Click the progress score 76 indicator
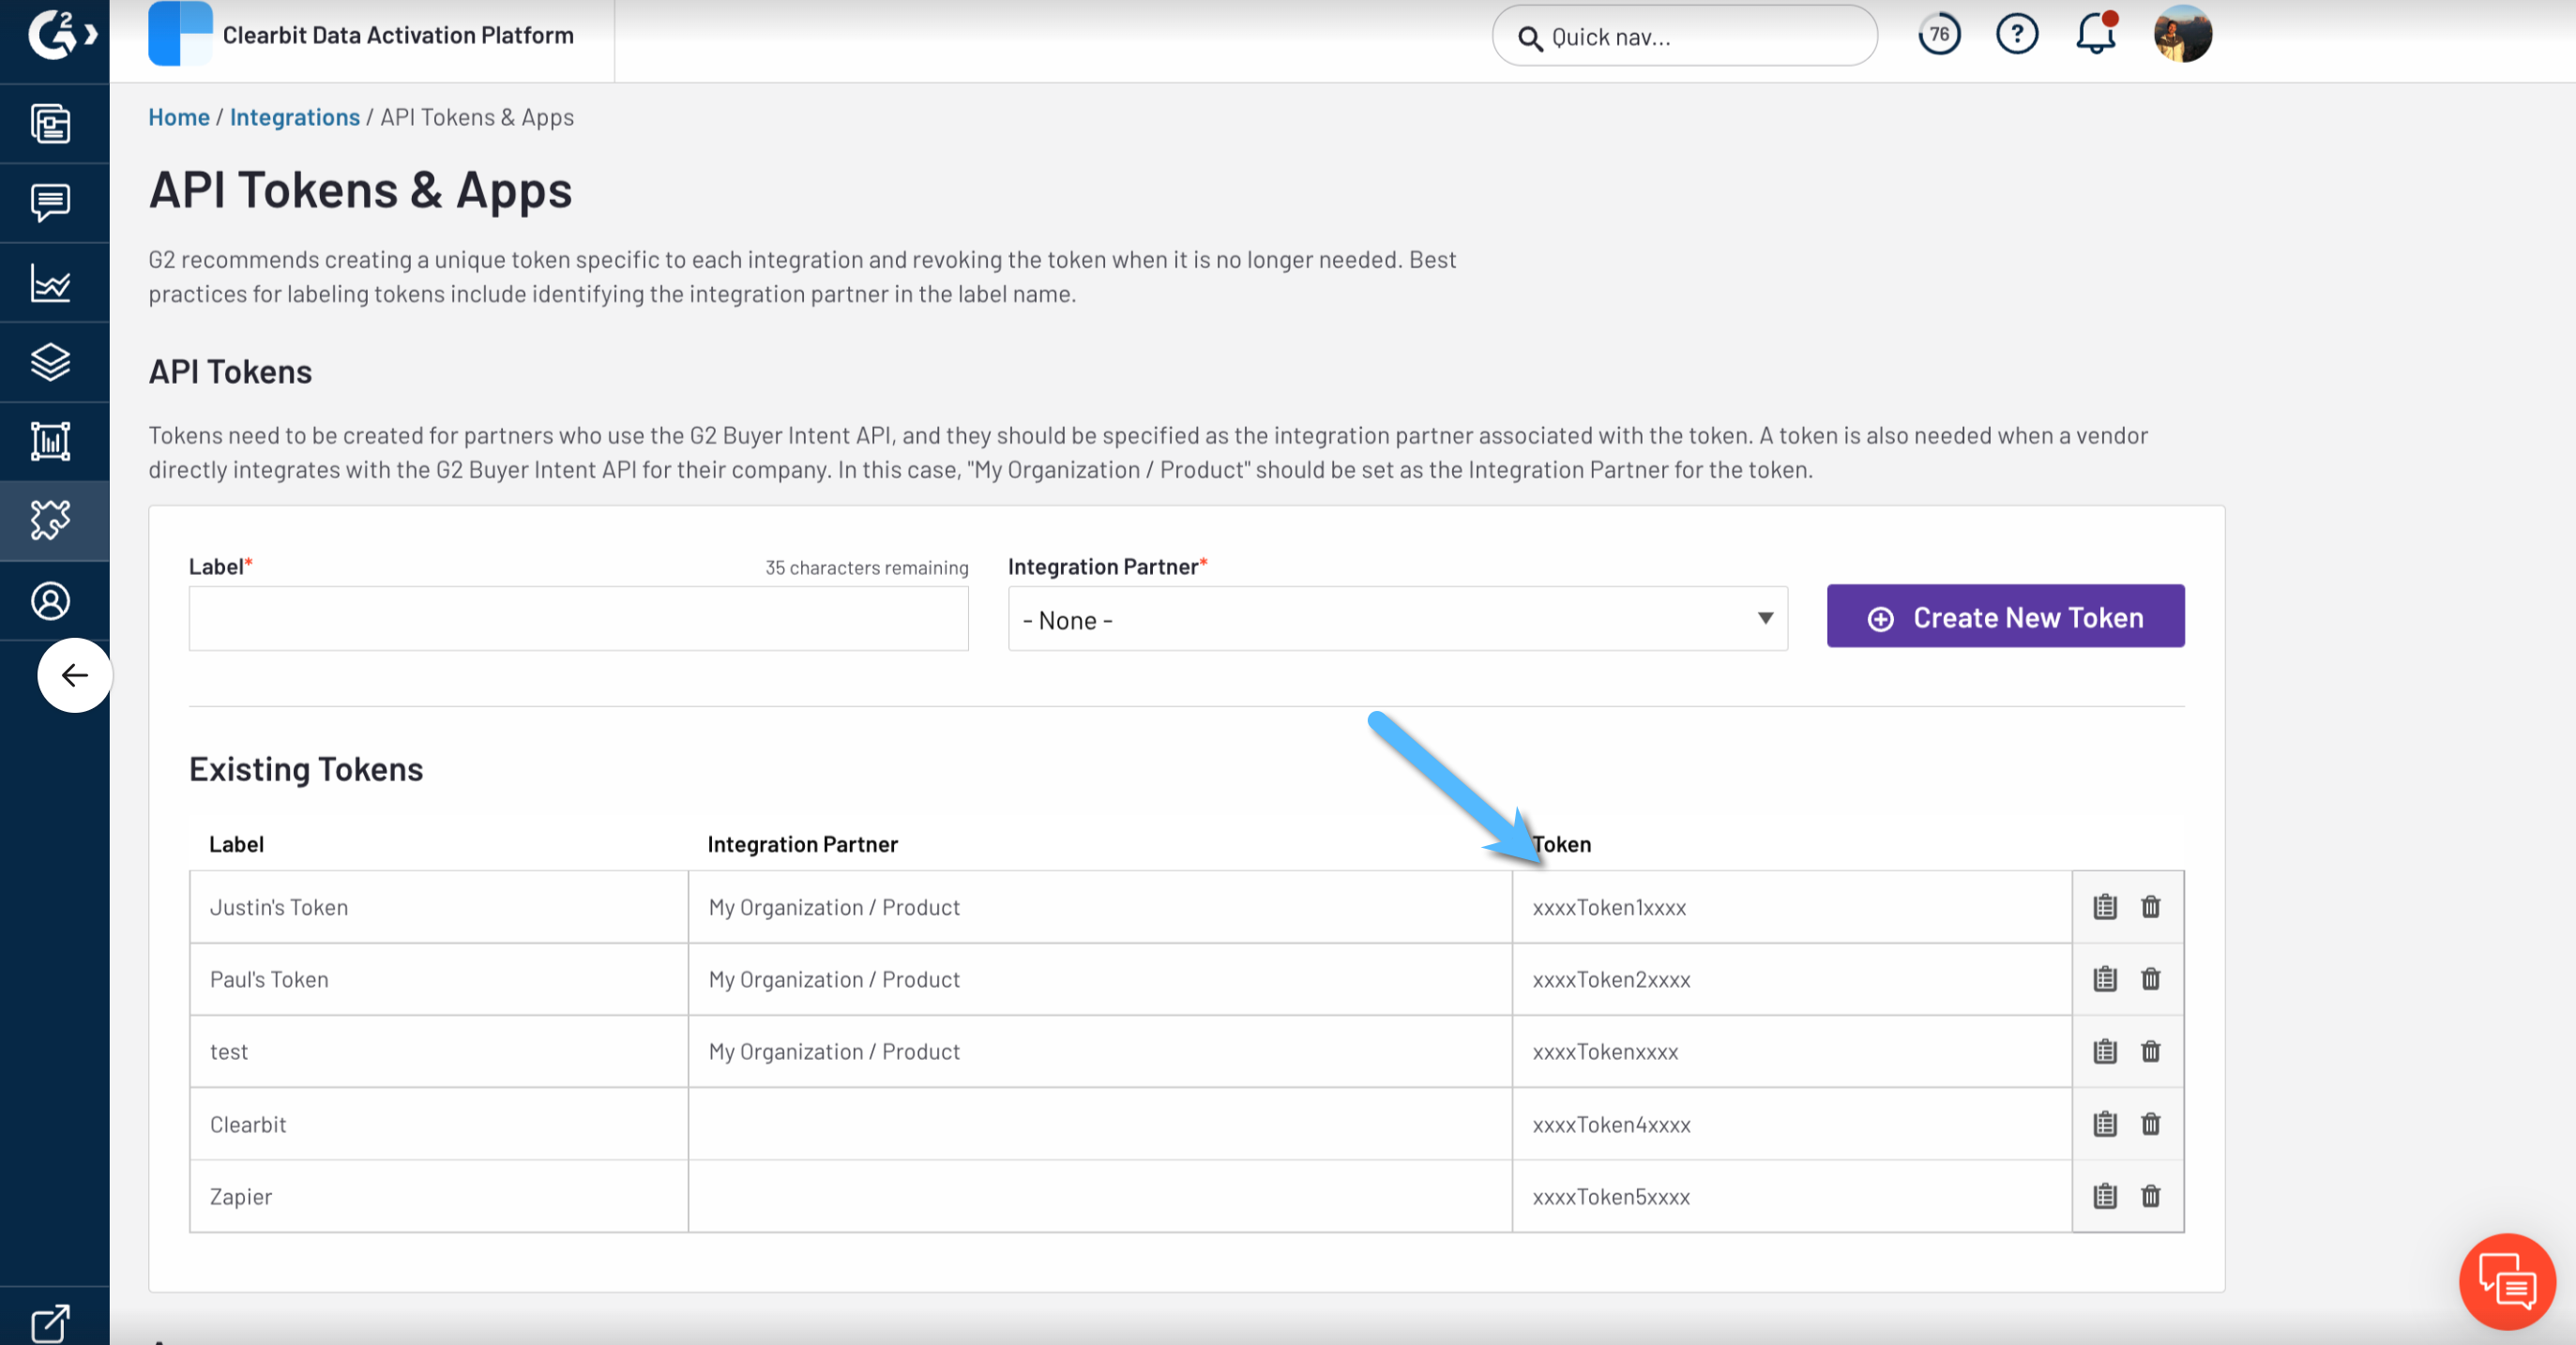Viewport: 2576px width, 1345px height. (1938, 35)
